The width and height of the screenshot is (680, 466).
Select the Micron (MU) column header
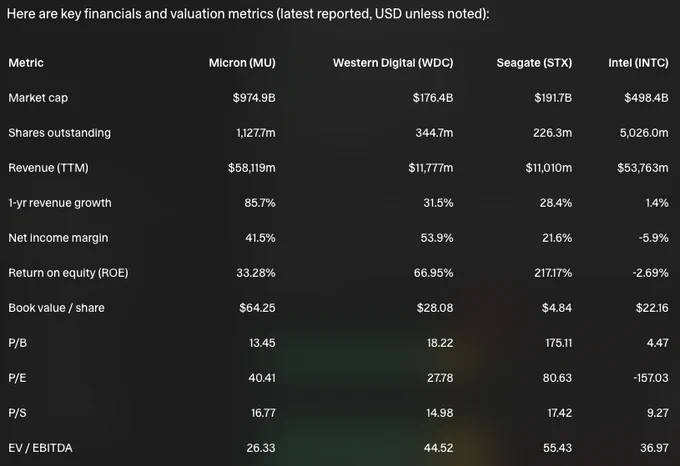click(242, 63)
